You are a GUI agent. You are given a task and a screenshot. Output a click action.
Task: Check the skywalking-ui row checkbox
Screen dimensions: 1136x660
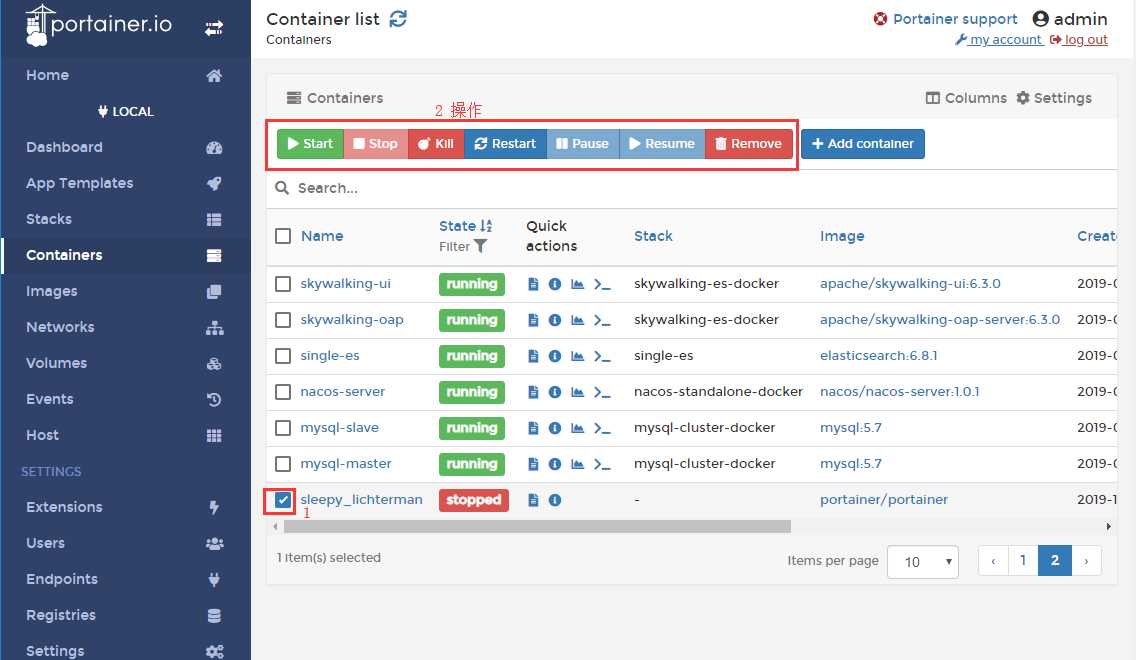[x=283, y=284]
